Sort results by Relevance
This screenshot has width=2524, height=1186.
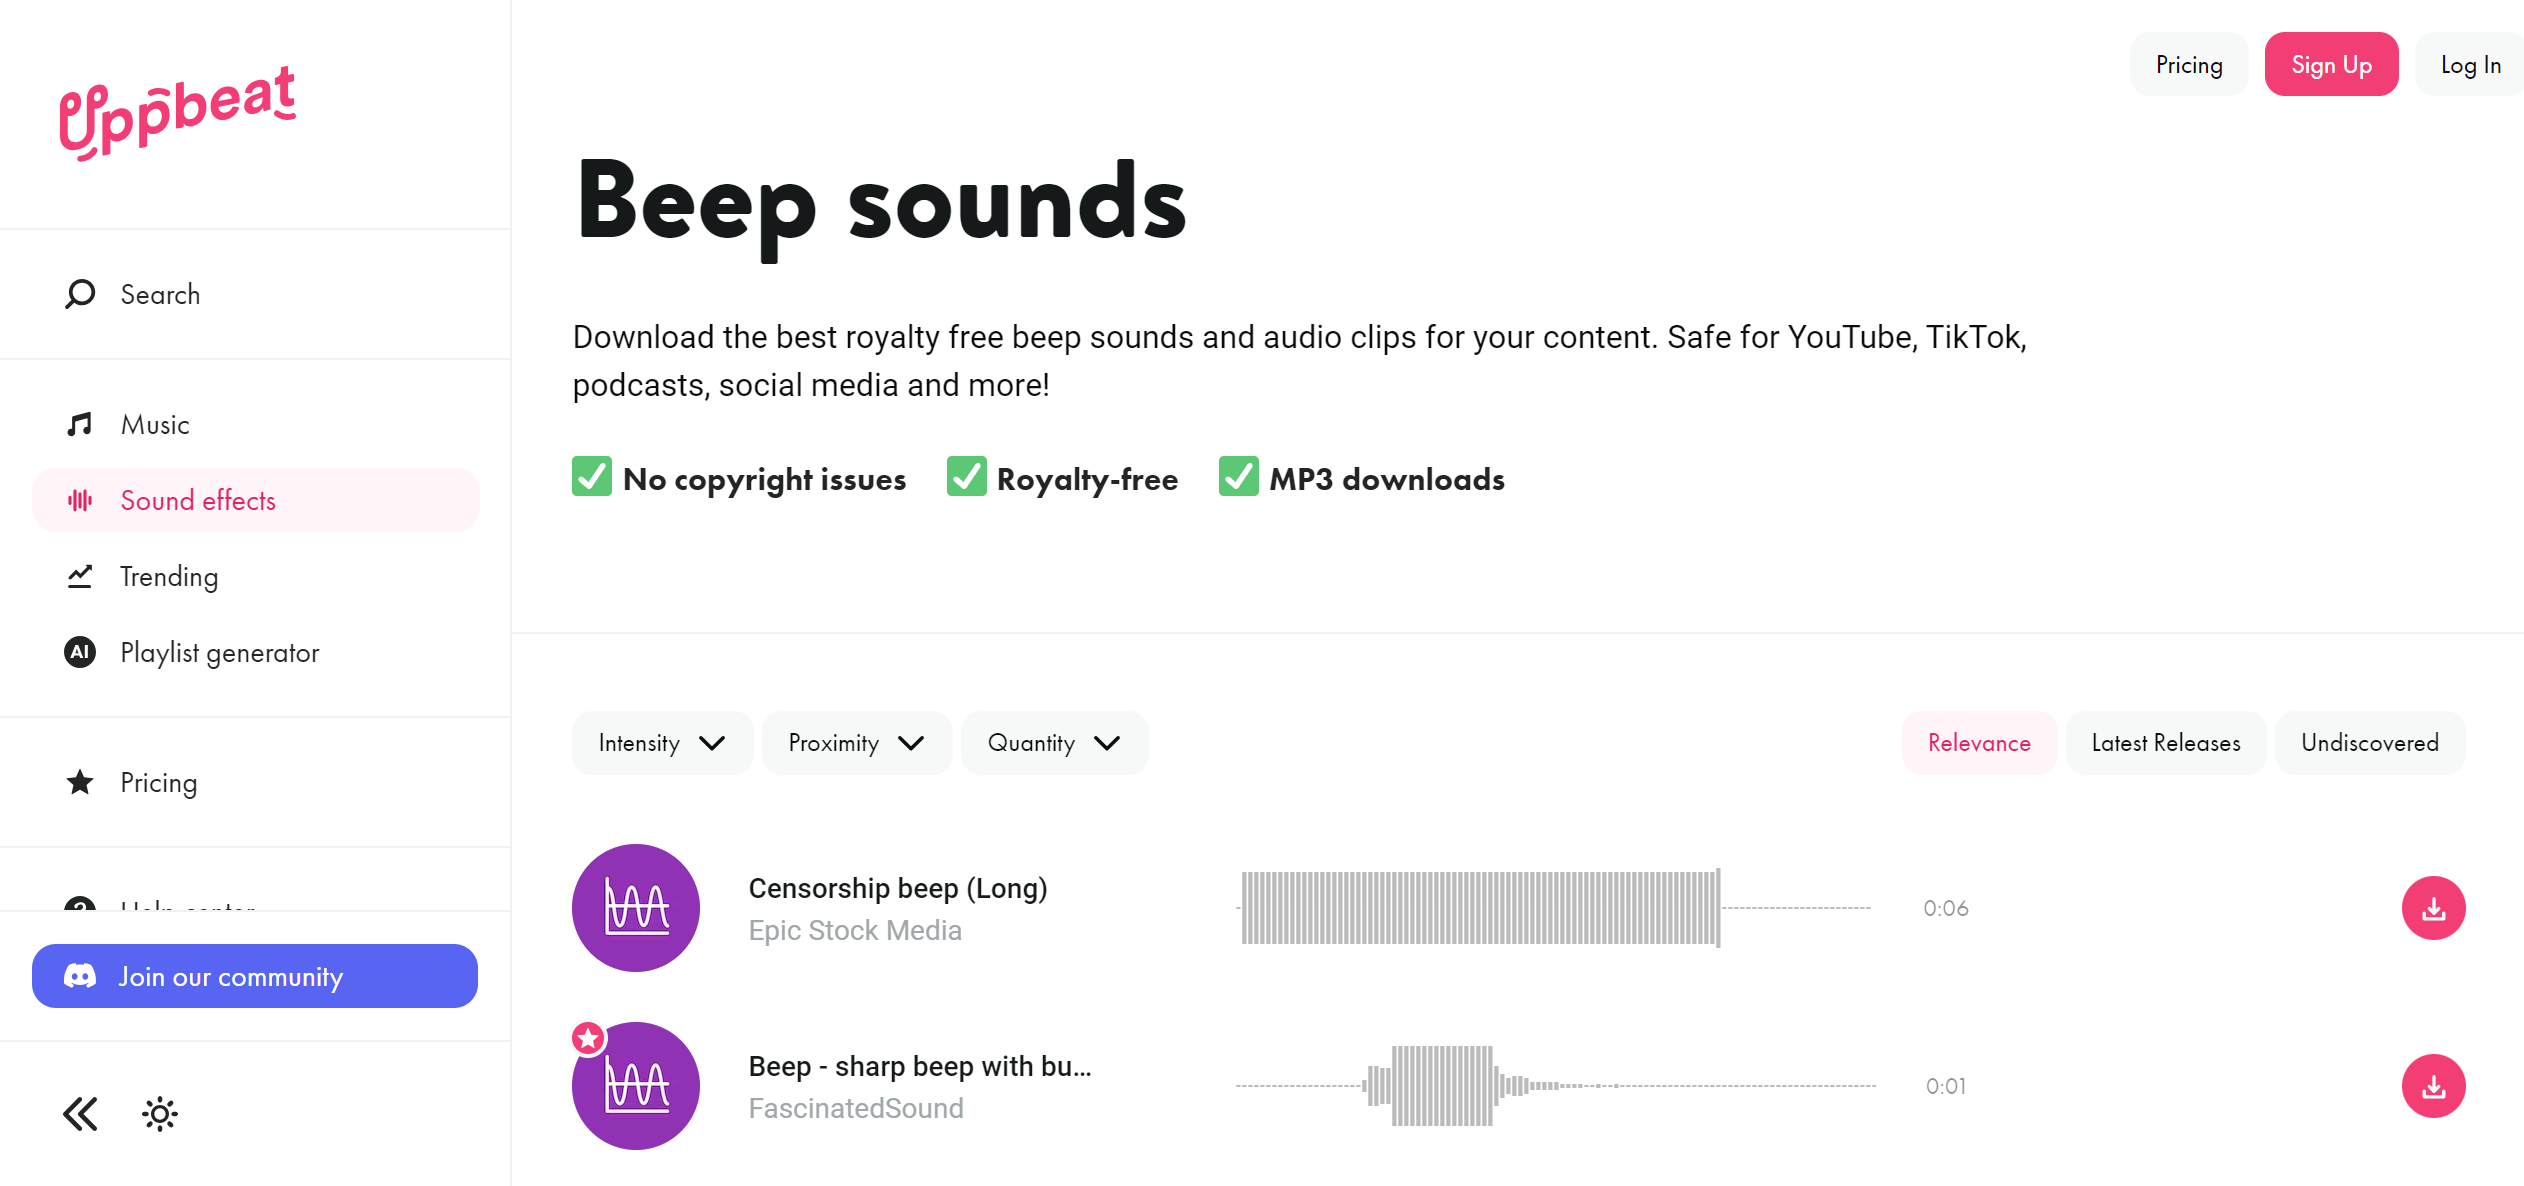point(1979,743)
